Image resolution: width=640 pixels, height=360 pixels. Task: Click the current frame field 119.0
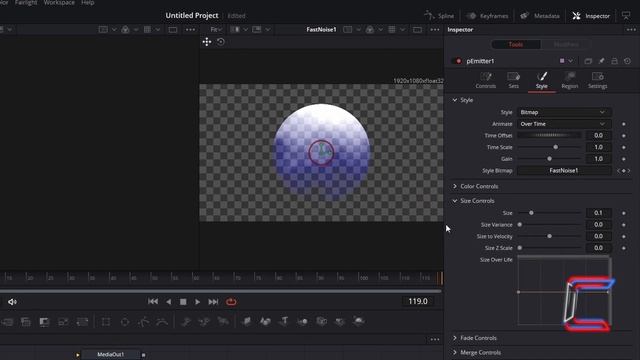[x=418, y=301]
